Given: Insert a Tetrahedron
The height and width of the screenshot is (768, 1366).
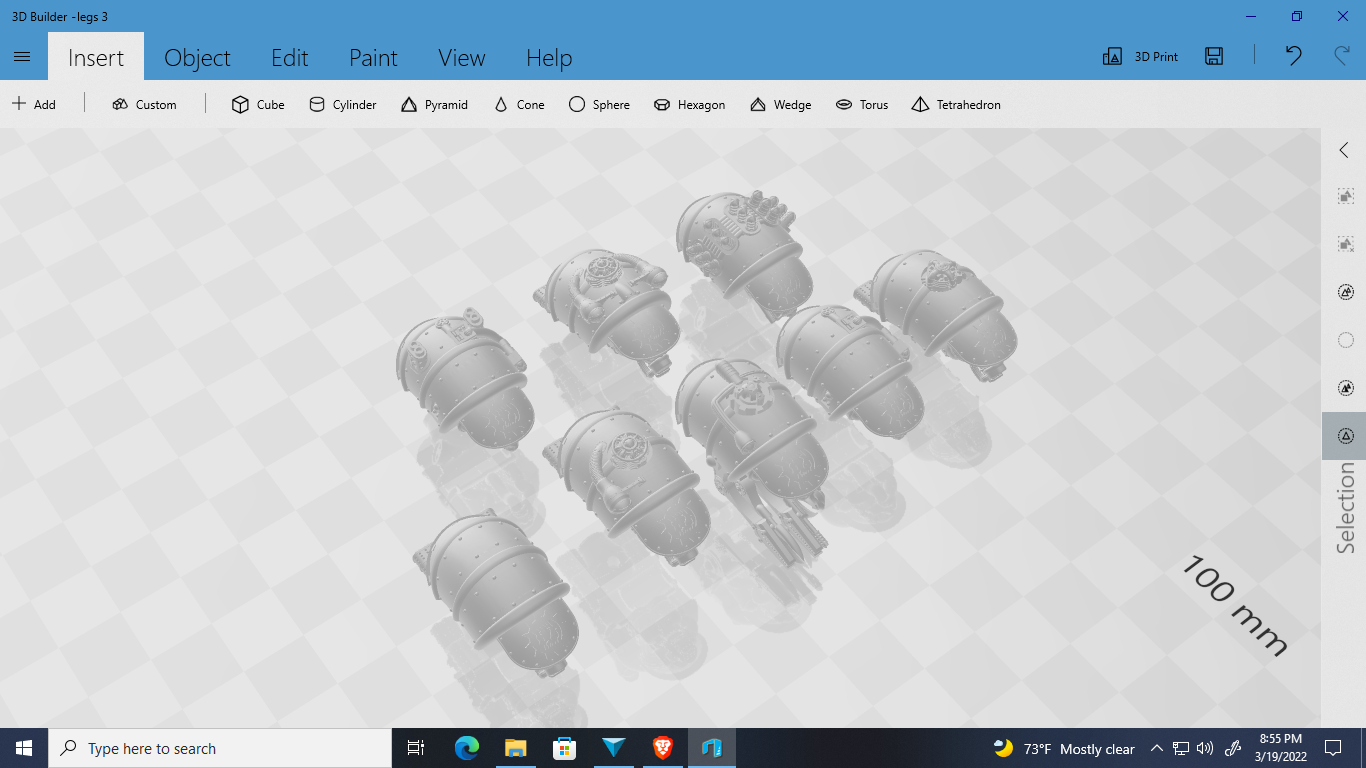Looking at the screenshot, I should [956, 104].
